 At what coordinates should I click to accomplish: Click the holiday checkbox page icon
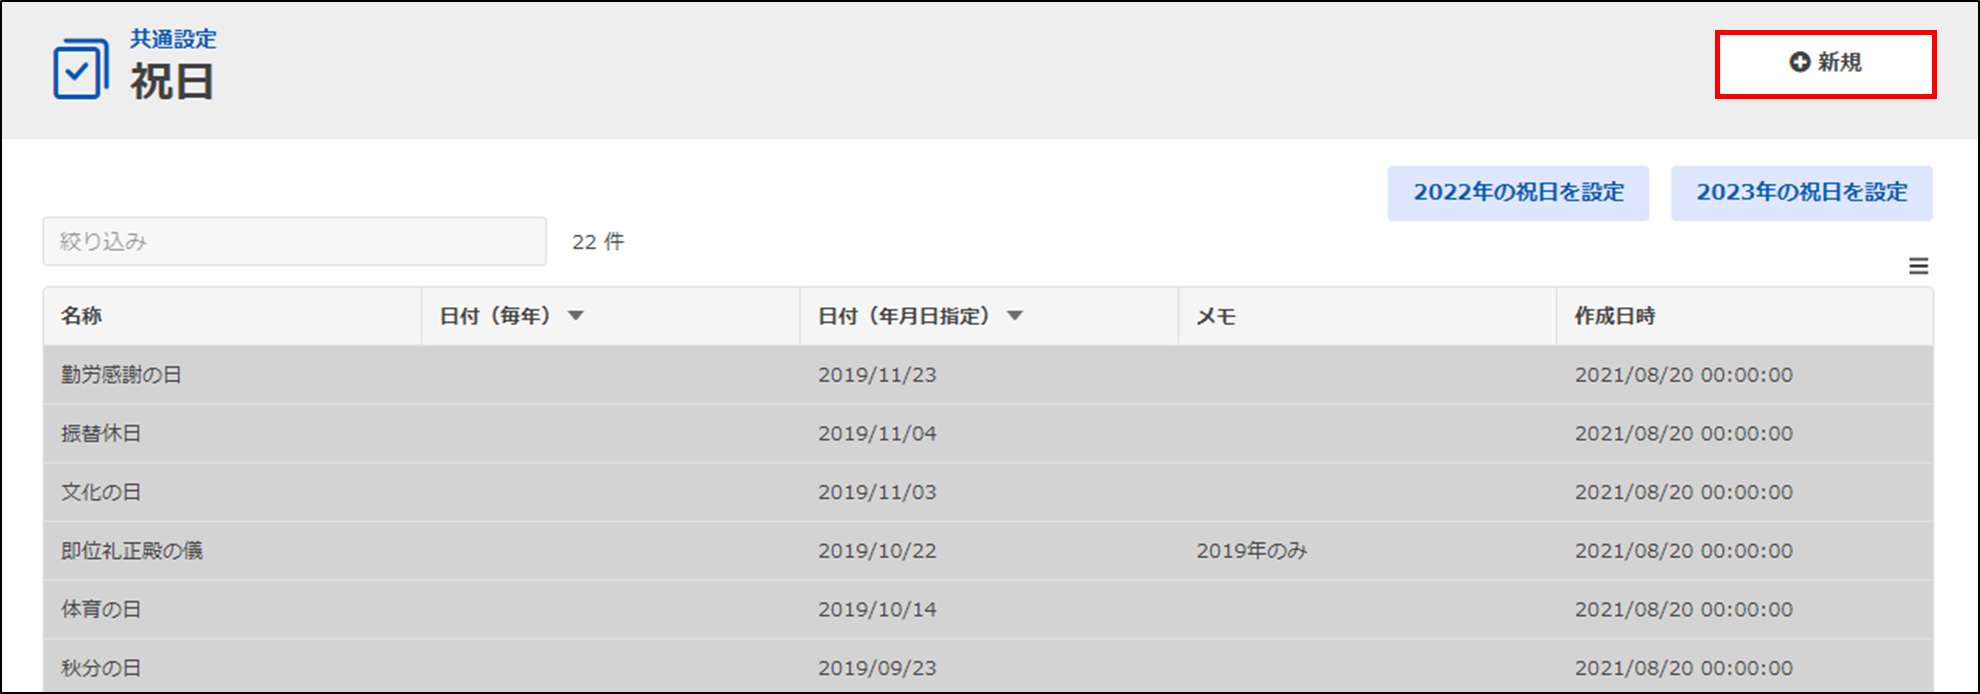click(80, 69)
